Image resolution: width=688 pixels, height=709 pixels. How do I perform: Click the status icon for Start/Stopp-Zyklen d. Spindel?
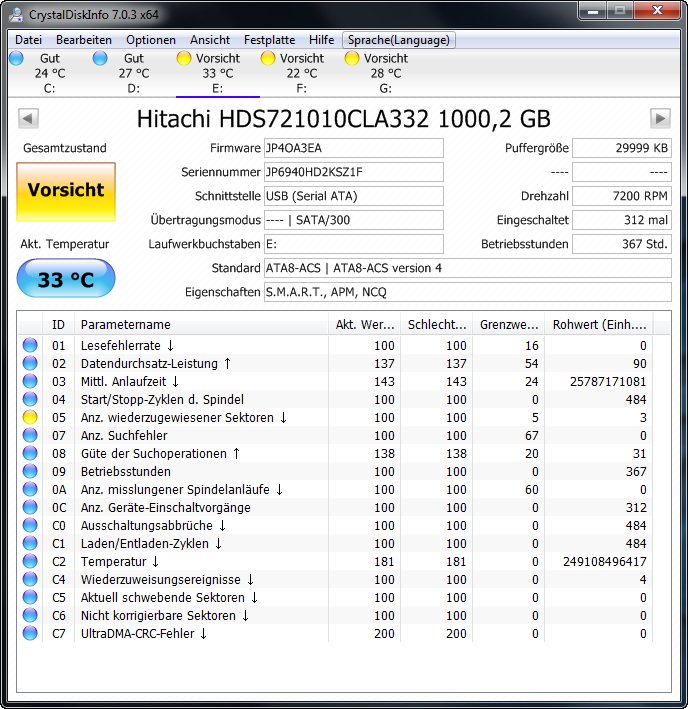30,399
